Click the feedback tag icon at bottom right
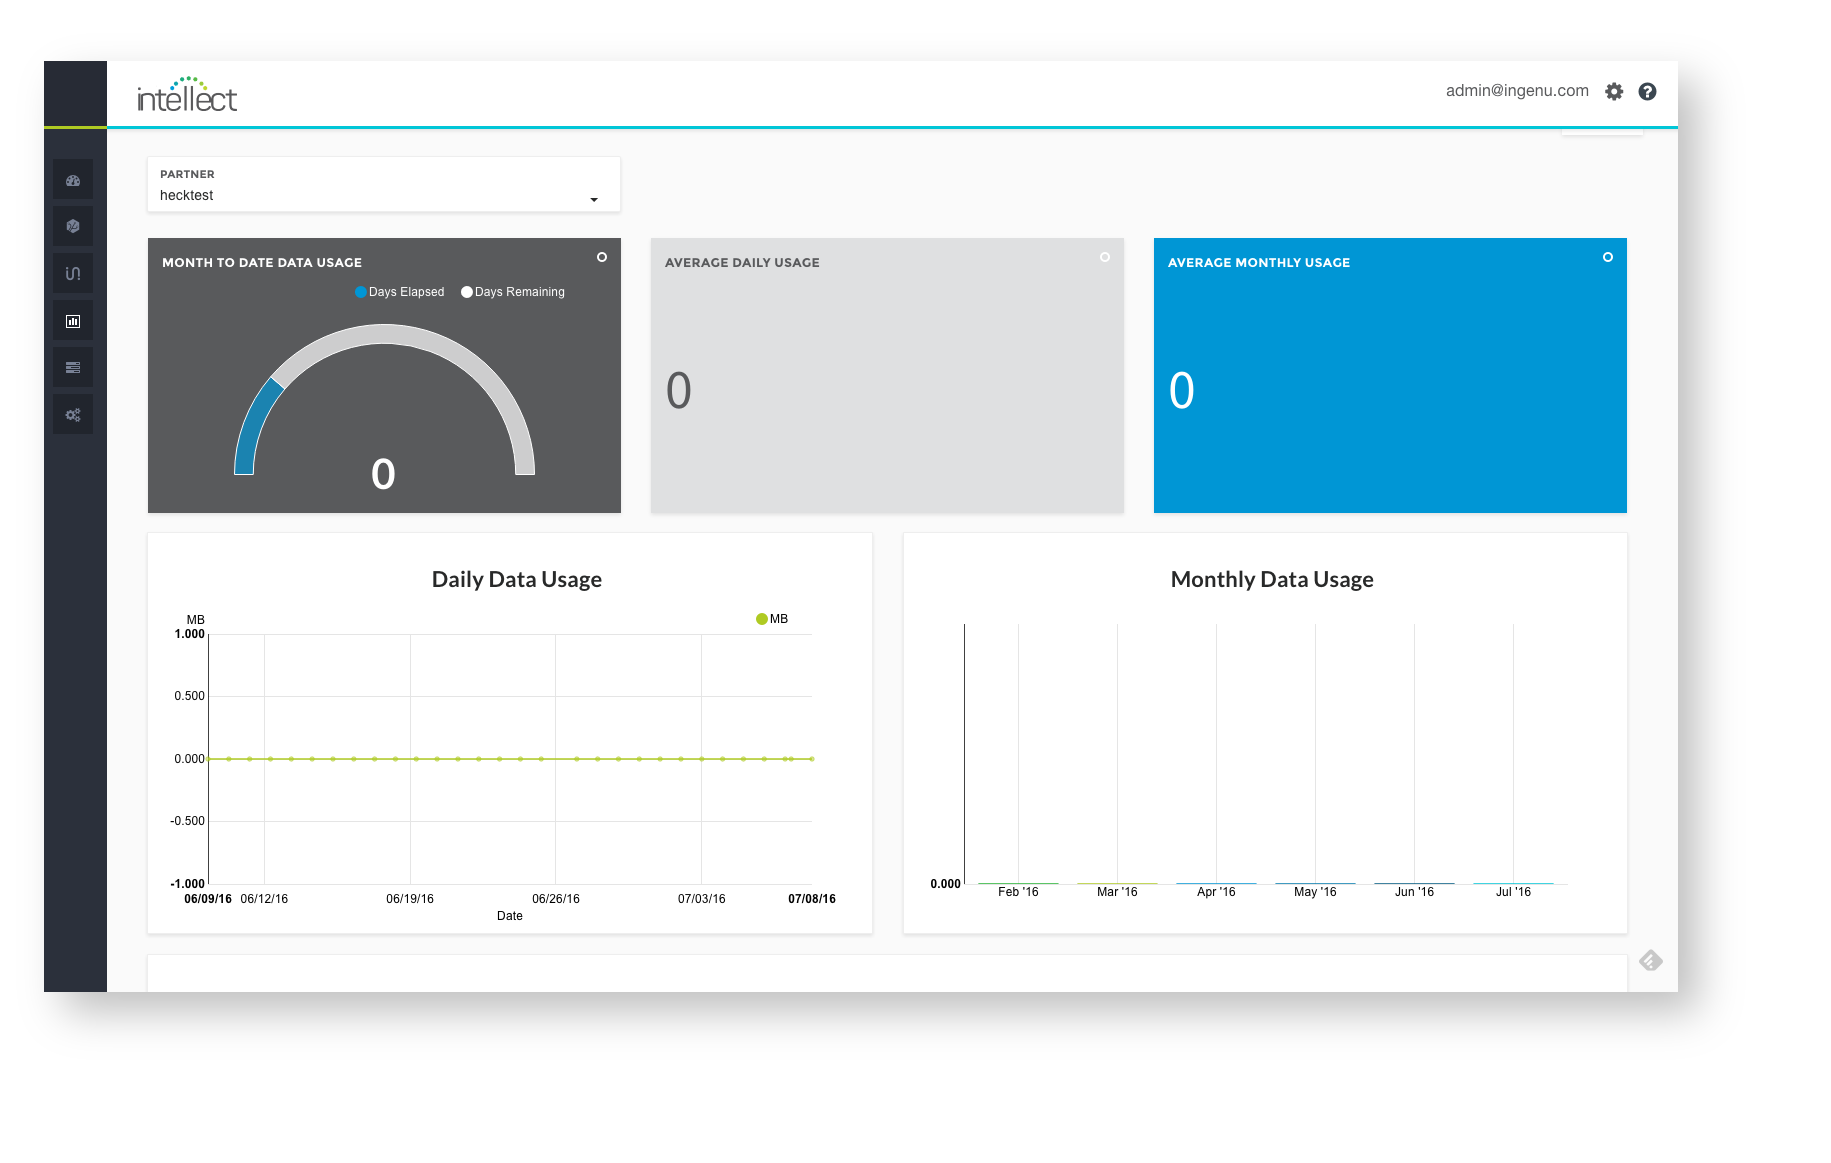The width and height of the screenshot is (1831, 1163). point(1651,961)
